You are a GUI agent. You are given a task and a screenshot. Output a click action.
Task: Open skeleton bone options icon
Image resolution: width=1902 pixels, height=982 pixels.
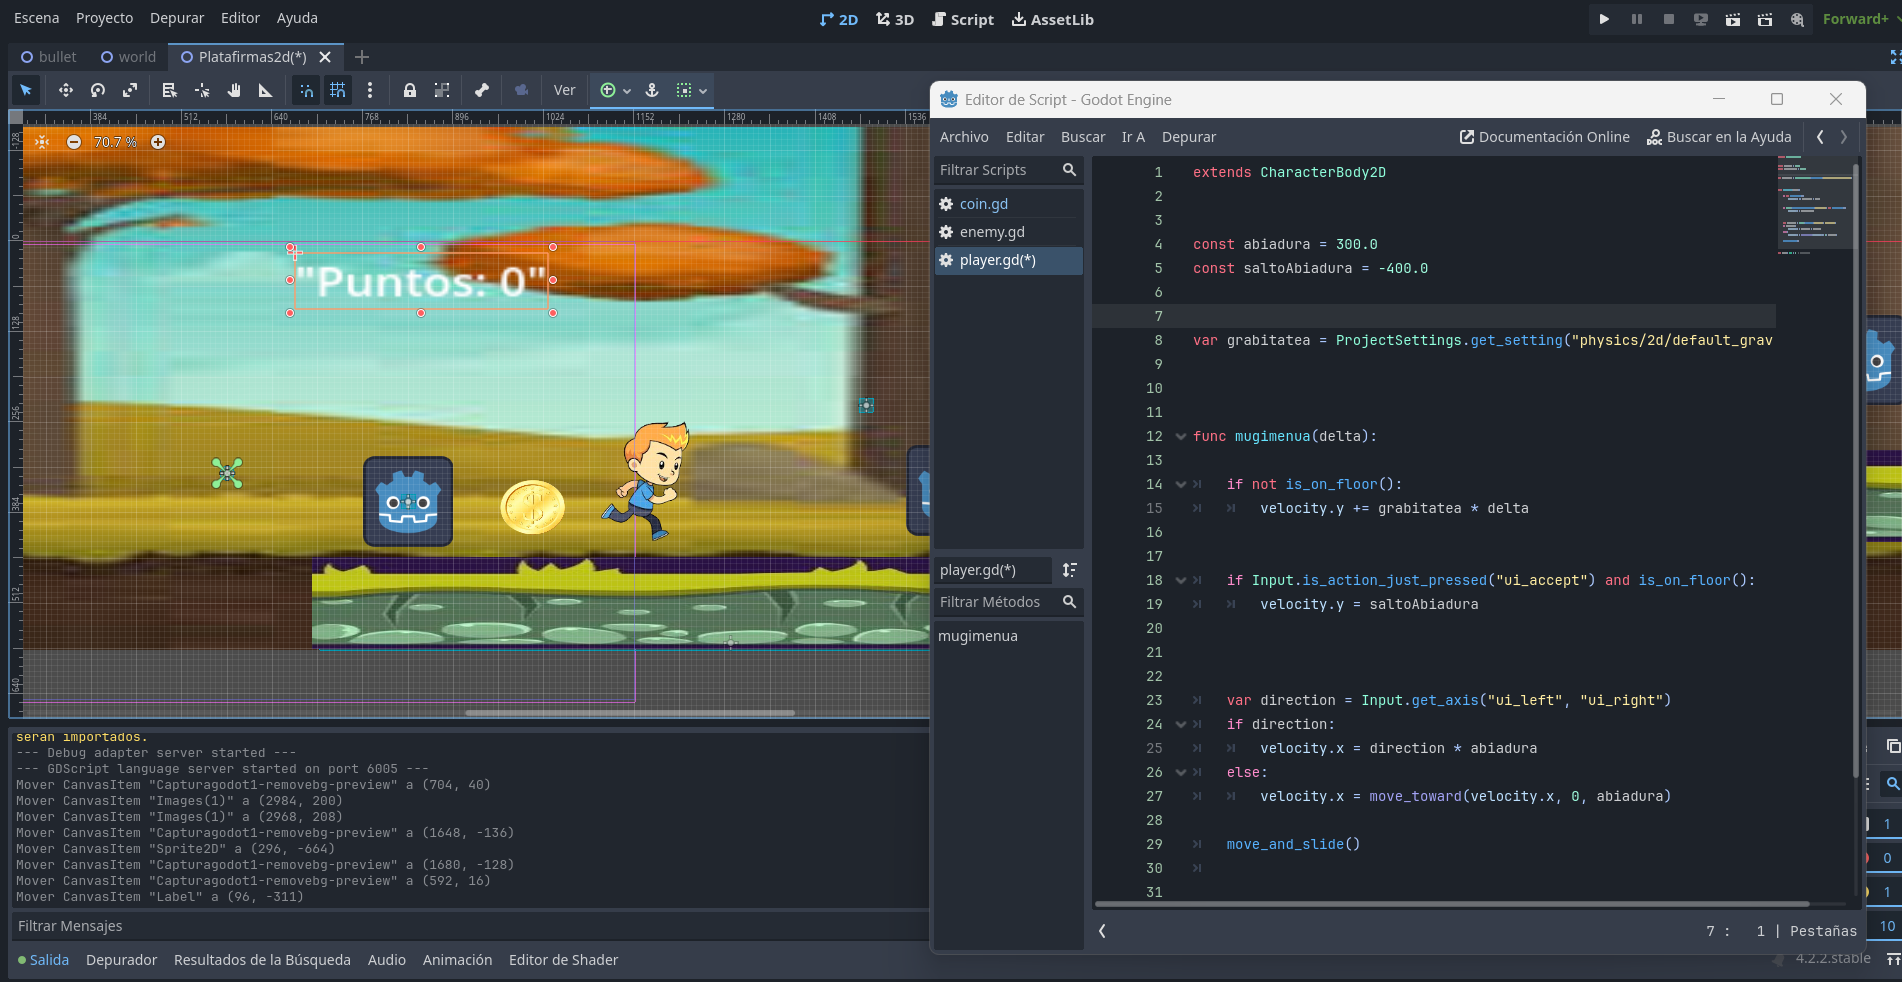(482, 90)
